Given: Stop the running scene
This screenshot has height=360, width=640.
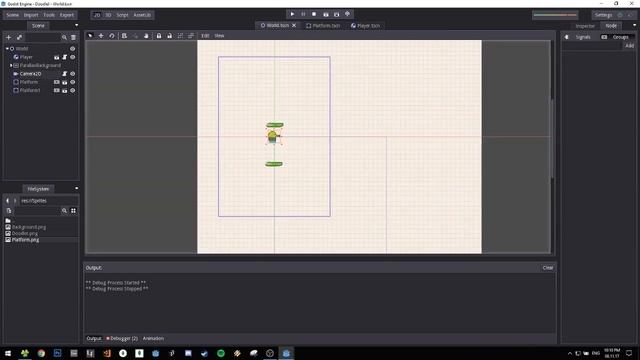Looking at the screenshot, I should (x=314, y=14).
